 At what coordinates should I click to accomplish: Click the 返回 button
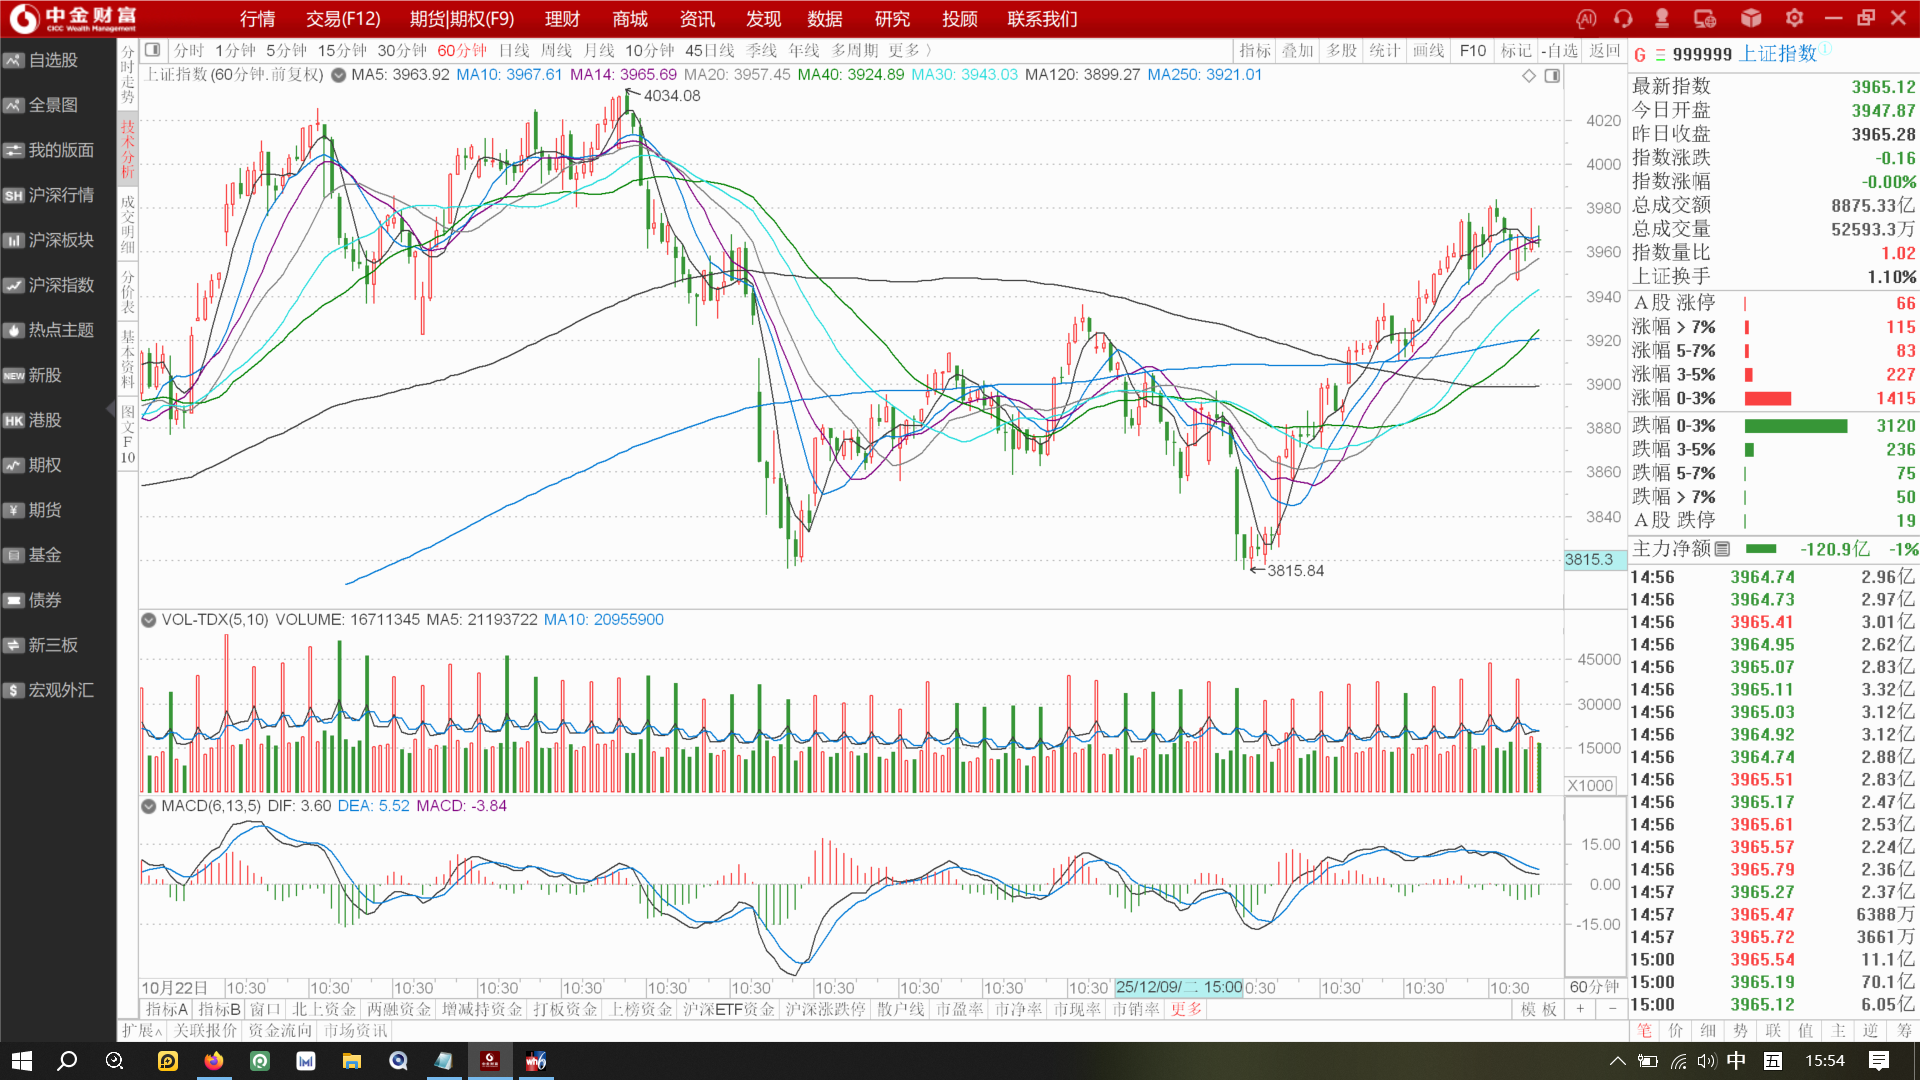click(x=1604, y=50)
